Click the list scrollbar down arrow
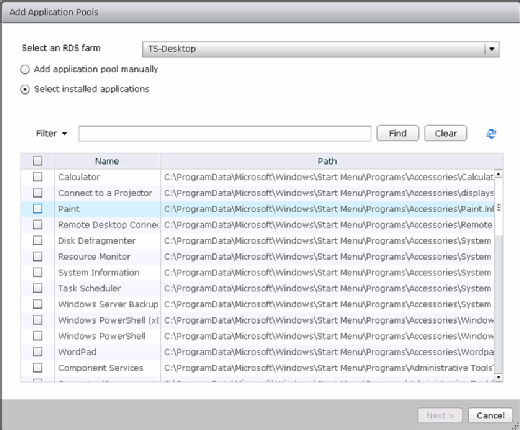This screenshot has width=520, height=430. 498,377
